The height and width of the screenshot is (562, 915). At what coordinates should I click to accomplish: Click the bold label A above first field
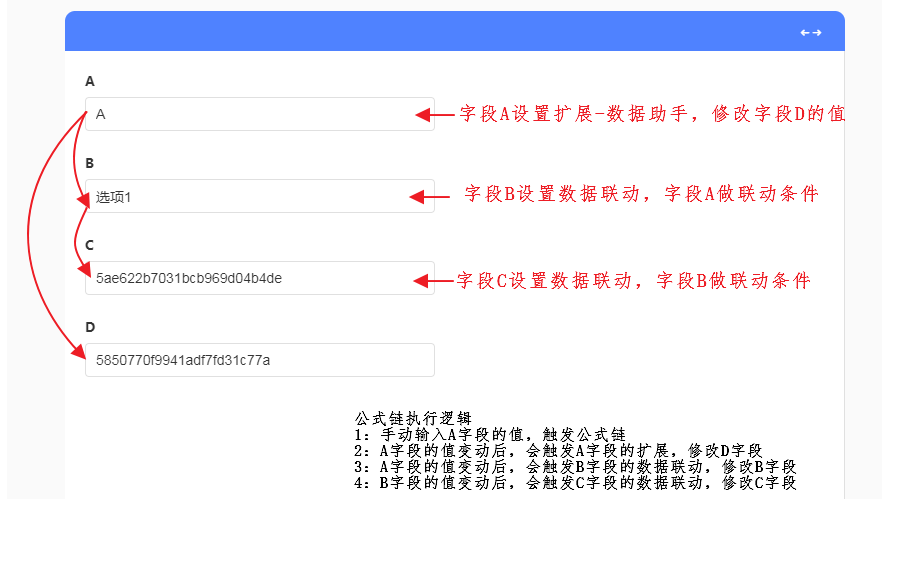(90, 81)
